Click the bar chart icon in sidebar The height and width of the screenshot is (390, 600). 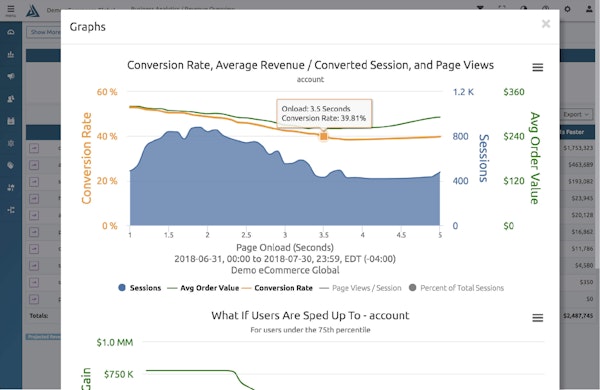11,54
